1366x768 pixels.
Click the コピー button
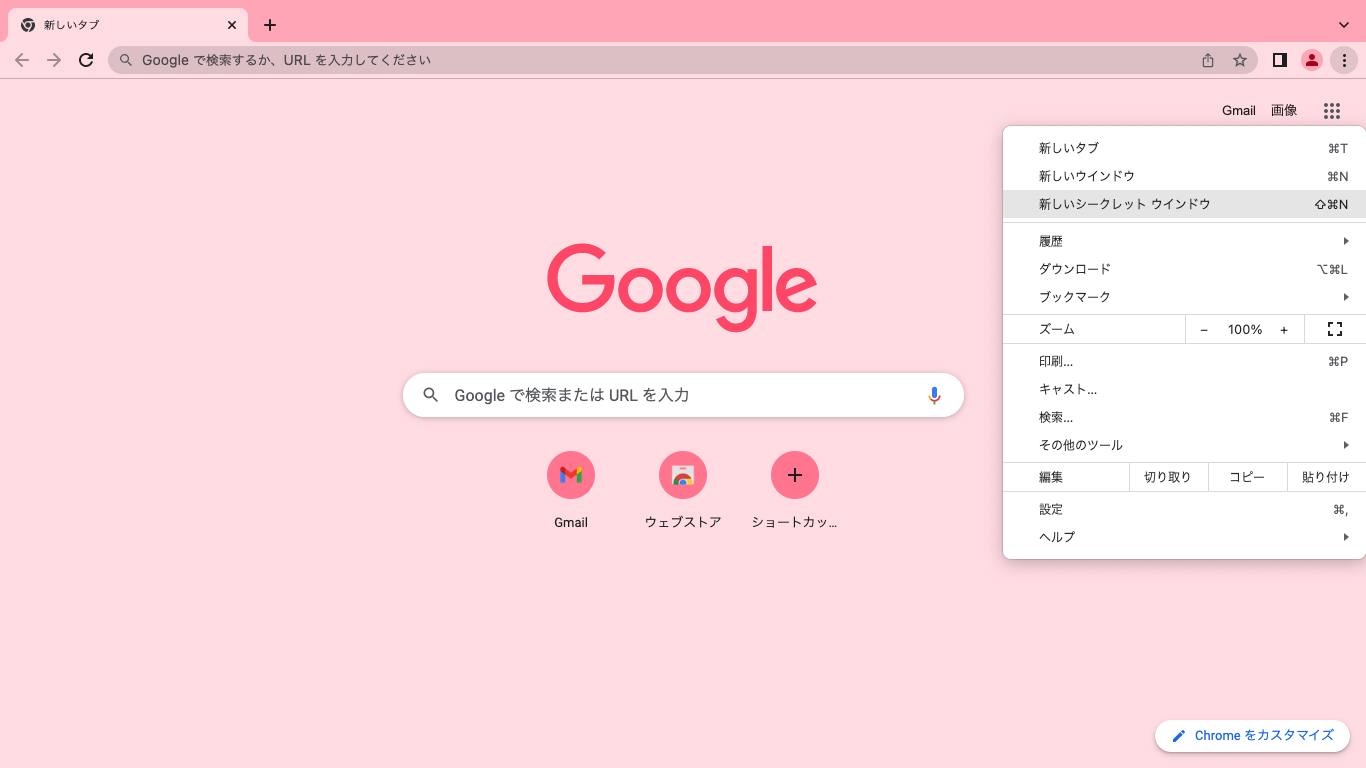pos(1247,477)
